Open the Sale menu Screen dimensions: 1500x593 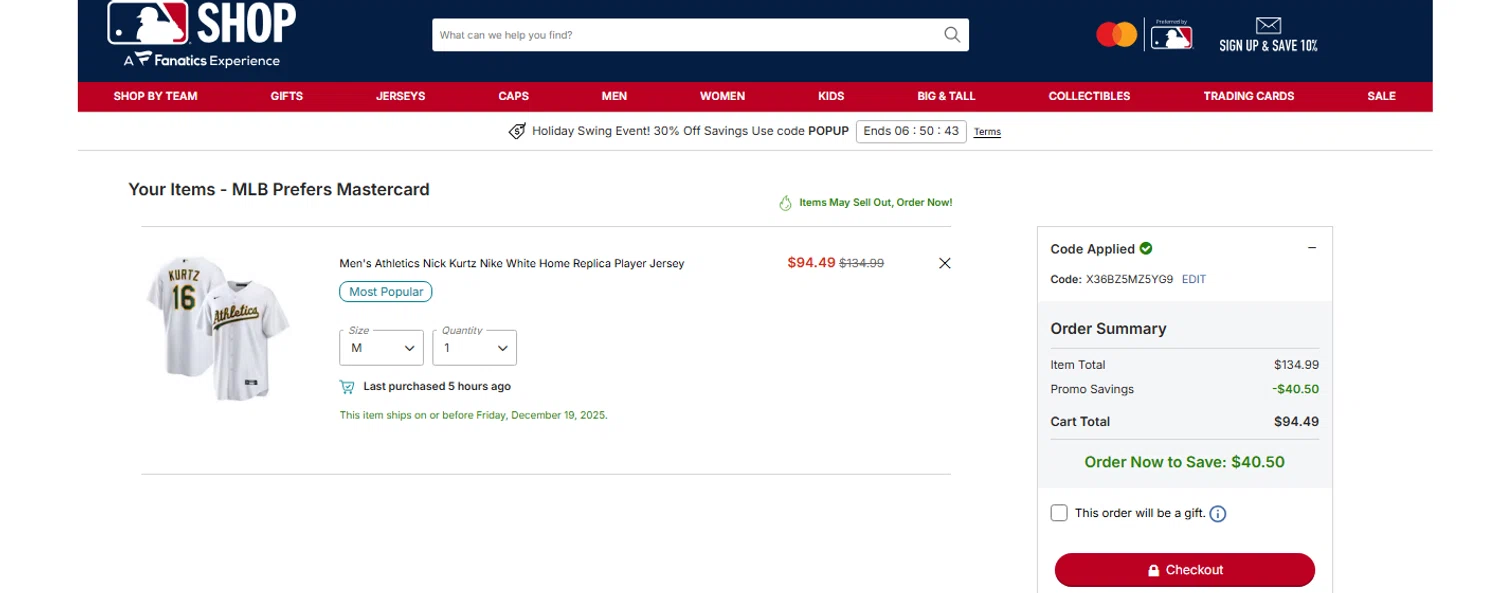(x=1381, y=96)
